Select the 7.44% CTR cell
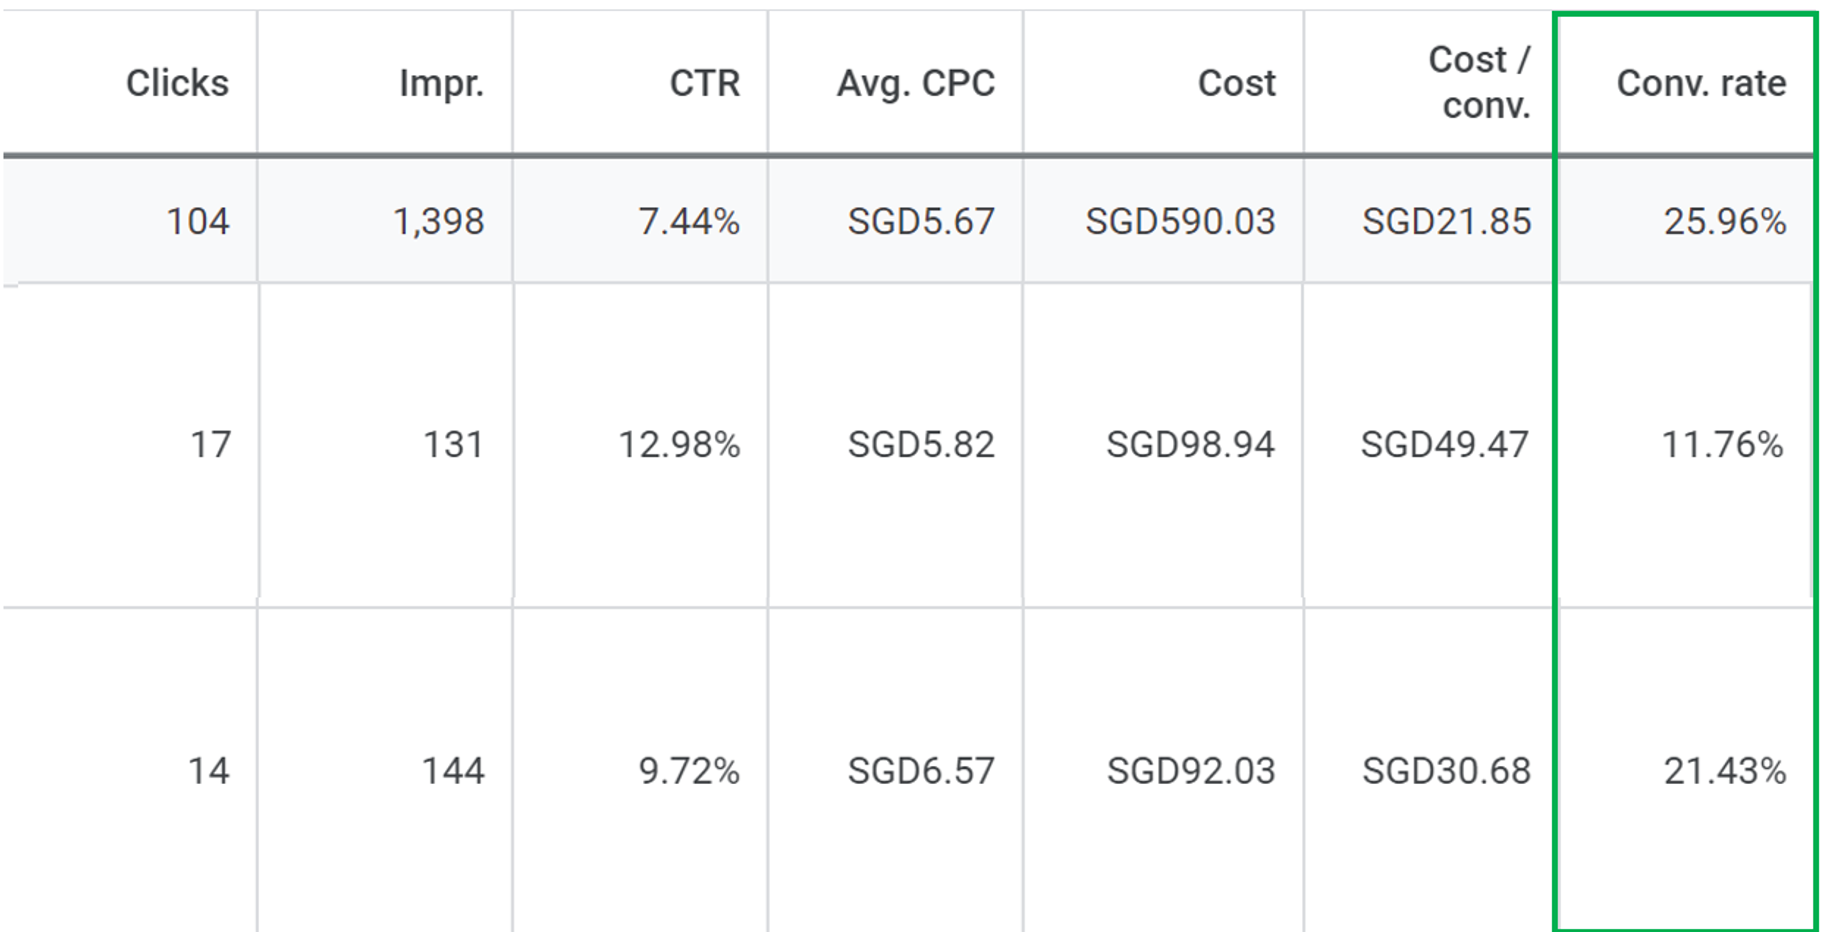Viewport: 1822px width, 936px height. (x=689, y=221)
